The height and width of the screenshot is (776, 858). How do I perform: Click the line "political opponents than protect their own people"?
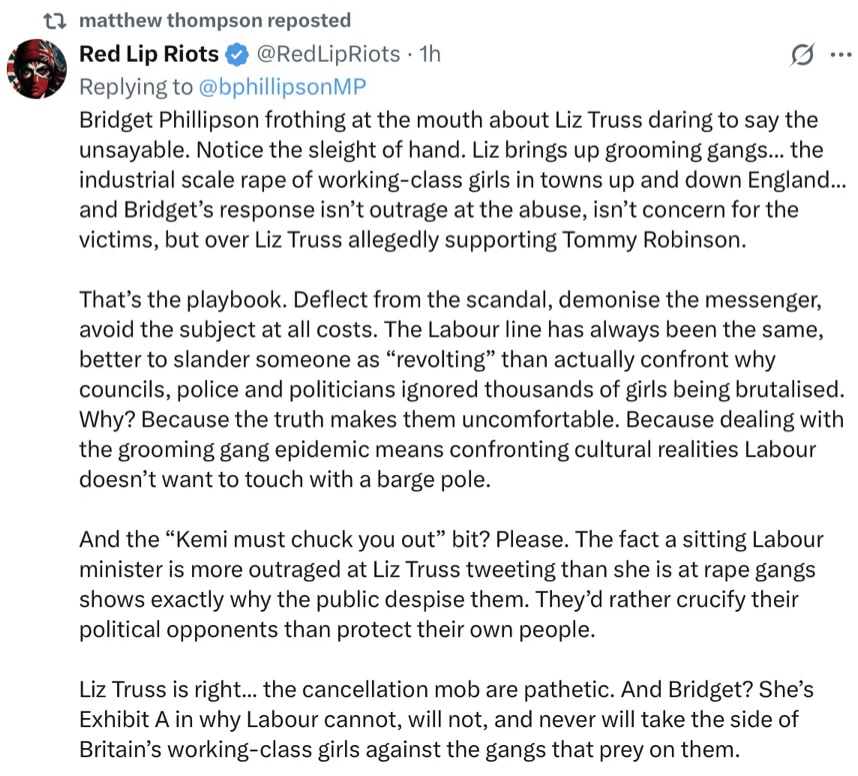point(337,629)
